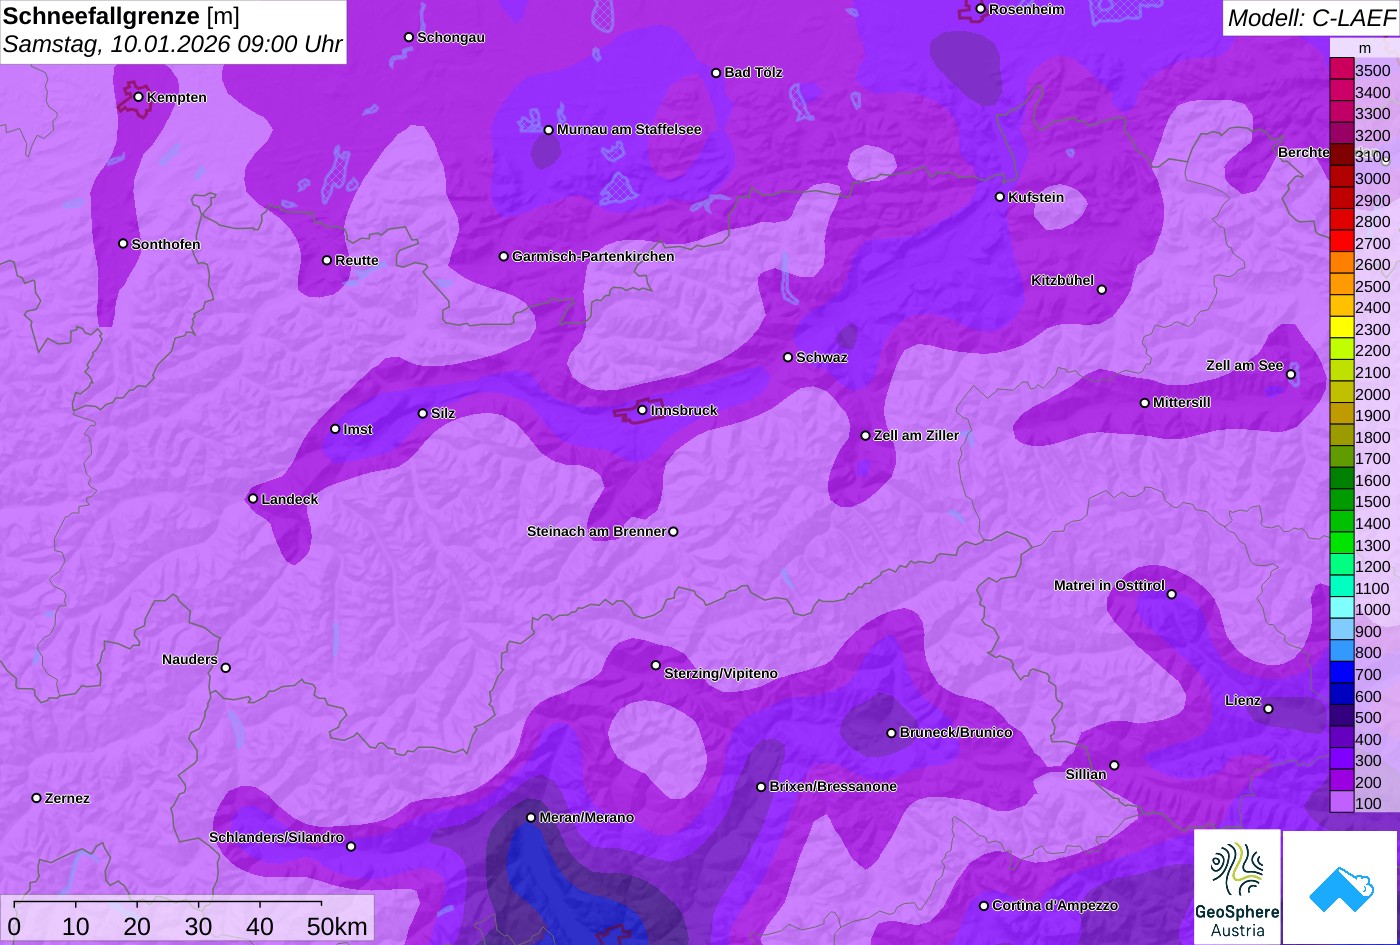Image resolution: width=1400 pixels, height=945 pixels.
Task: Click the Murnau am Staffelsee label
Action: point(629,130)
